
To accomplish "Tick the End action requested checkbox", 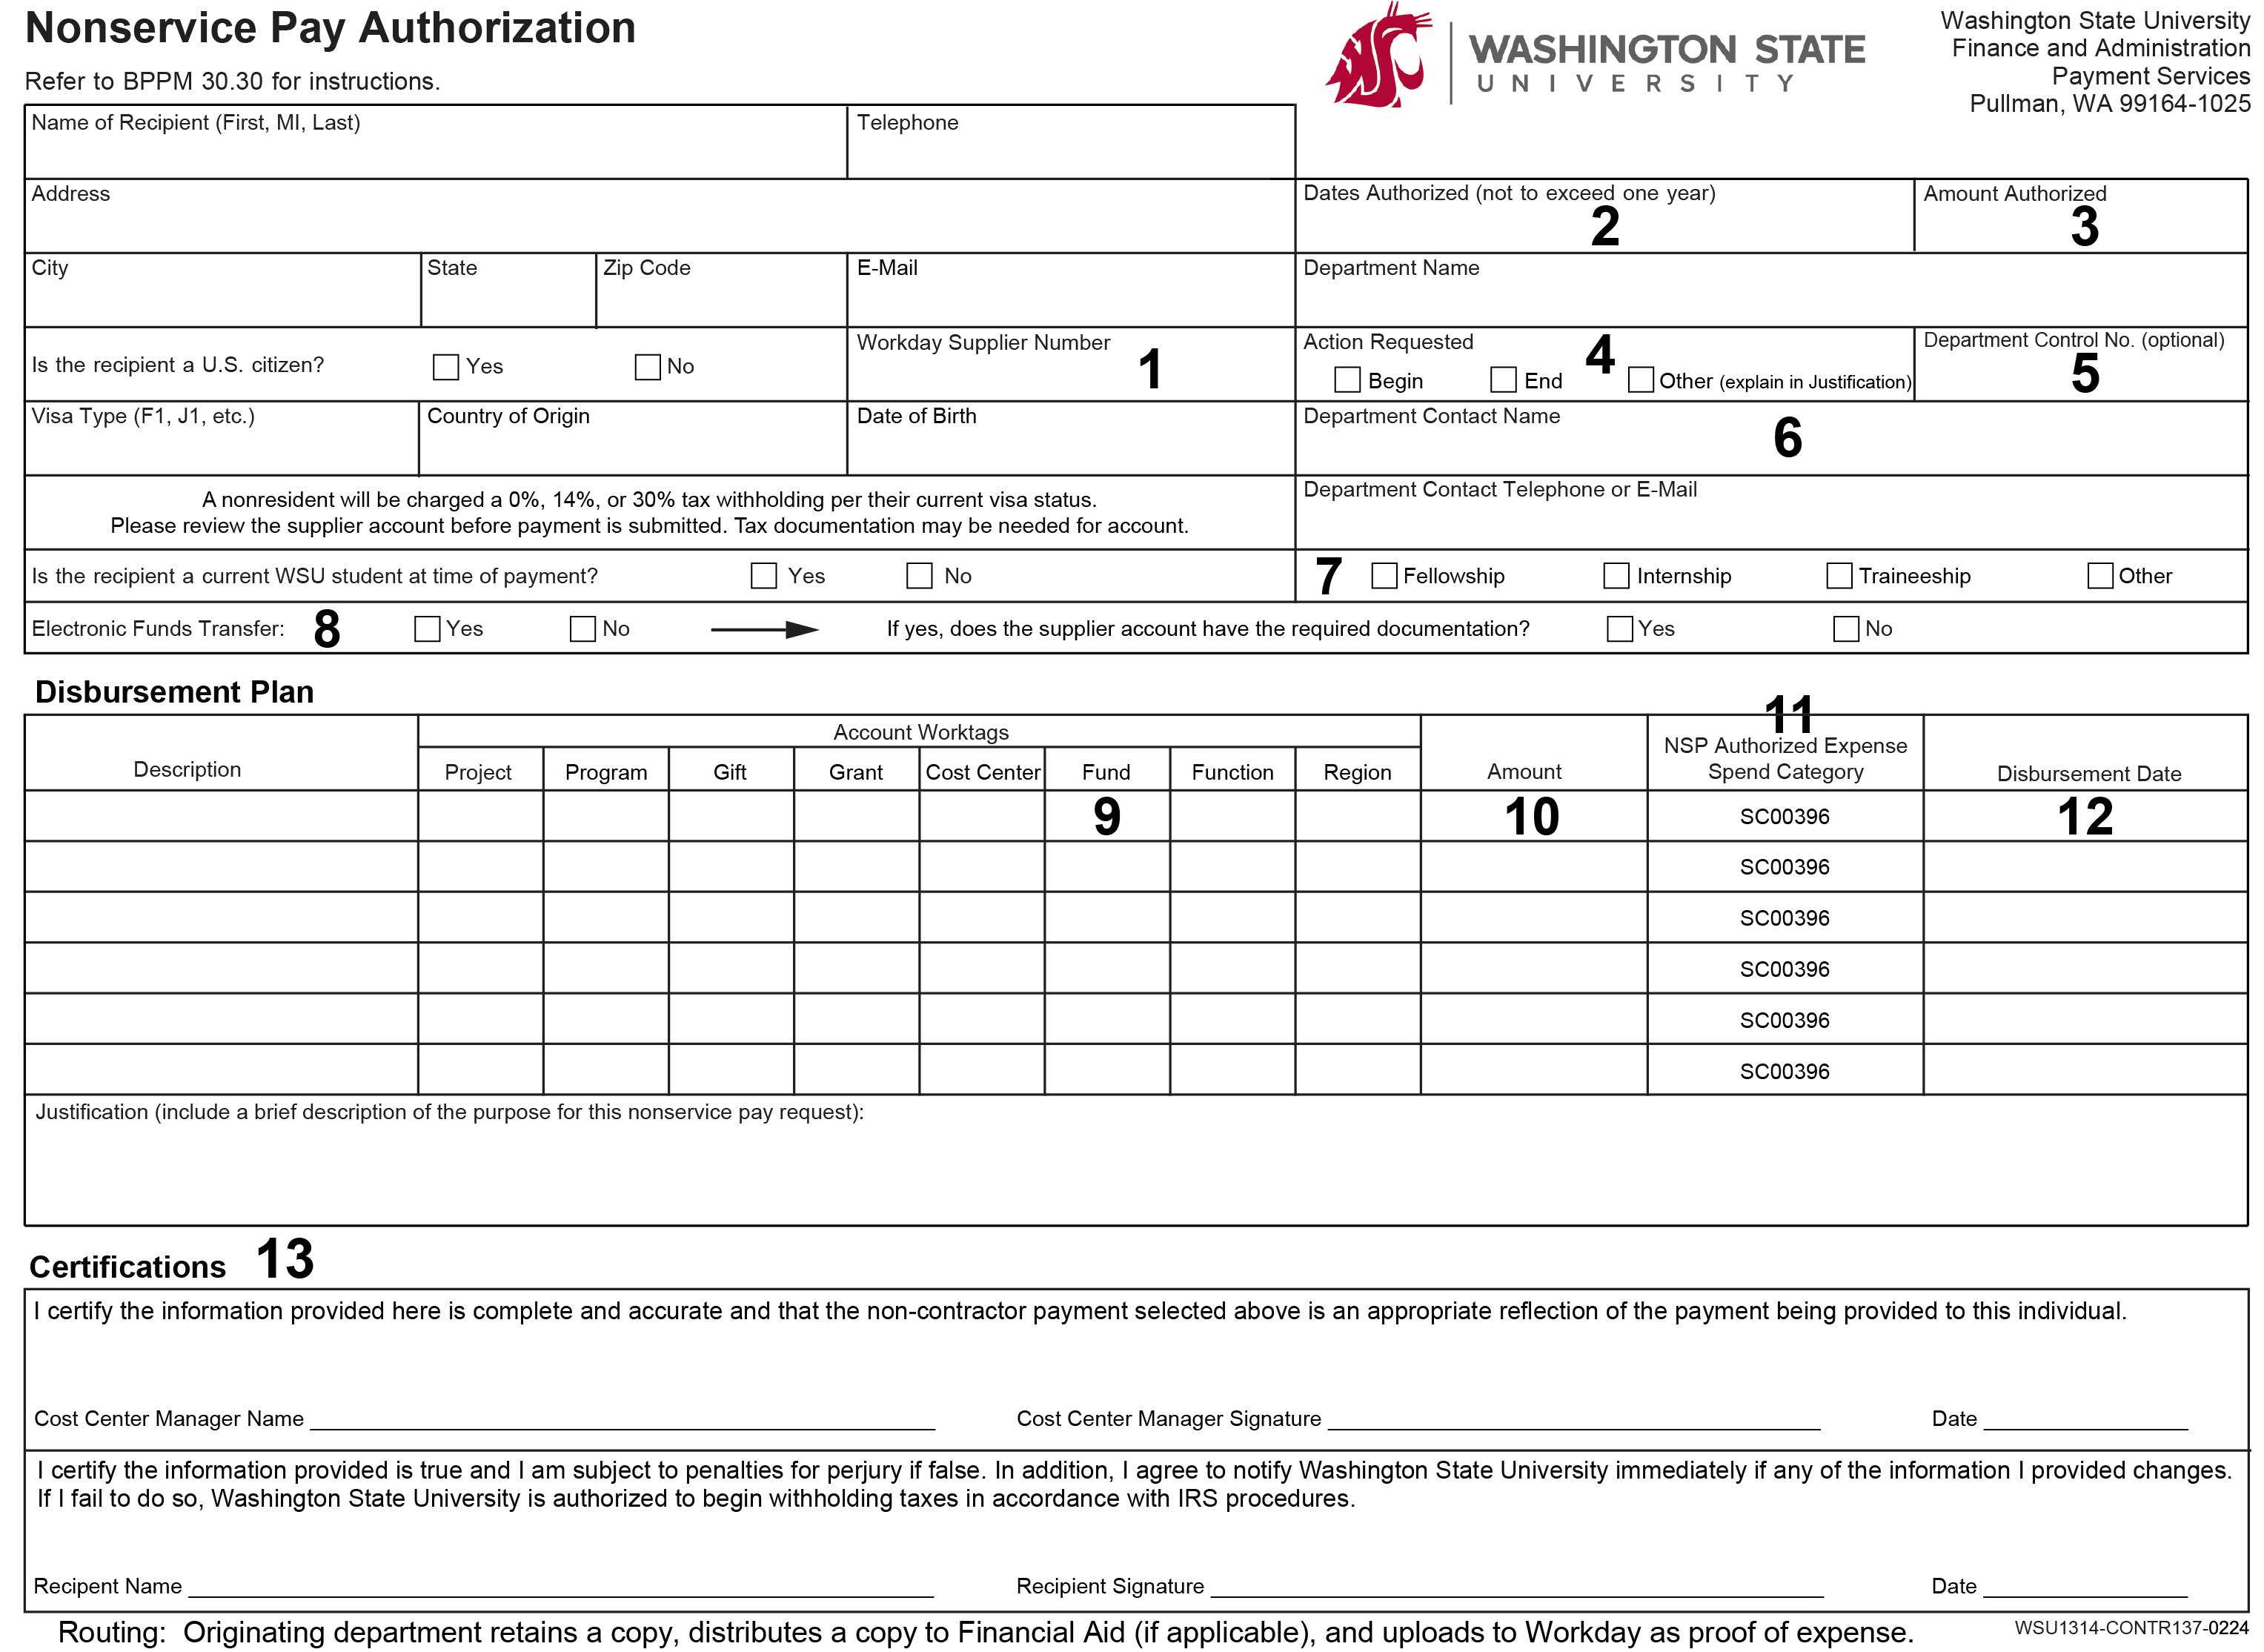I will tap(1503, 380).
